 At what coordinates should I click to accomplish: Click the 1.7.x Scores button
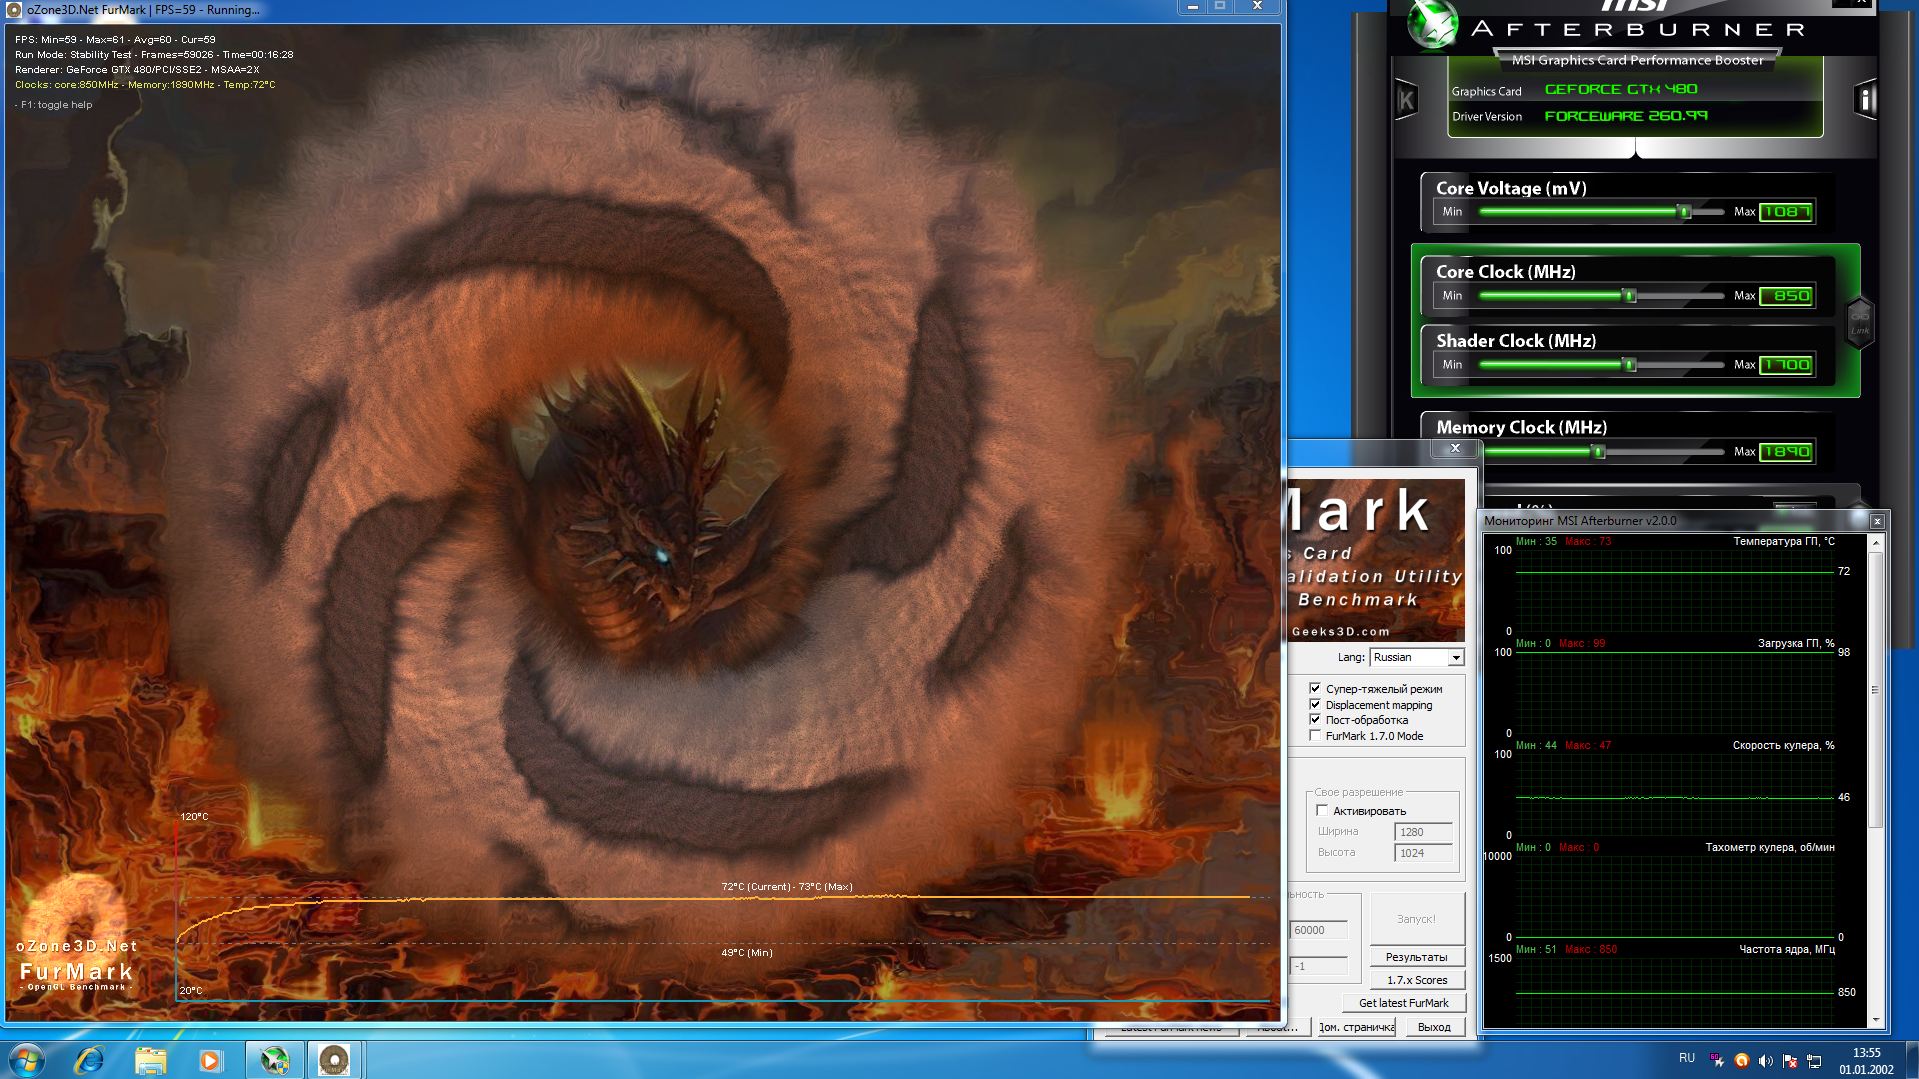pyautogui.click(x=1417, y=980)
